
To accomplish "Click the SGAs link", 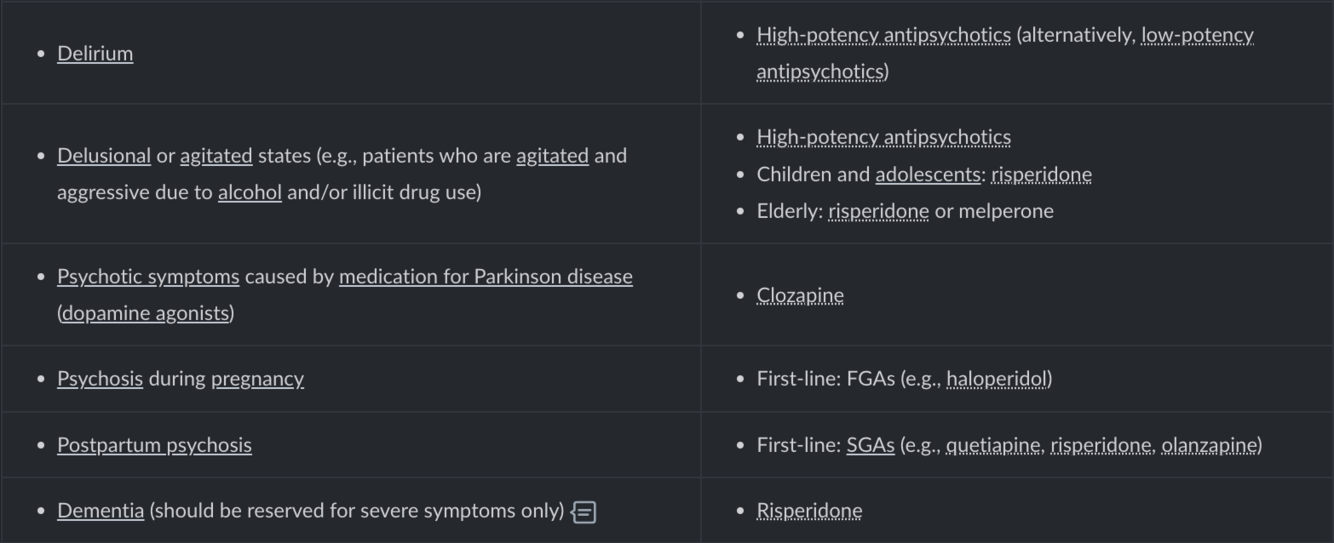I will click(870, 445).
